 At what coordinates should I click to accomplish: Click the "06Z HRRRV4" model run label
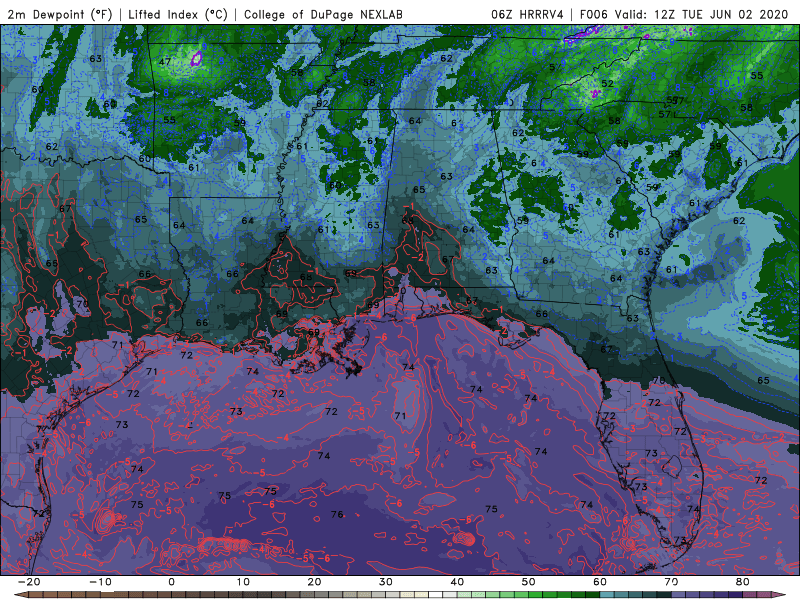pos(528,14)
